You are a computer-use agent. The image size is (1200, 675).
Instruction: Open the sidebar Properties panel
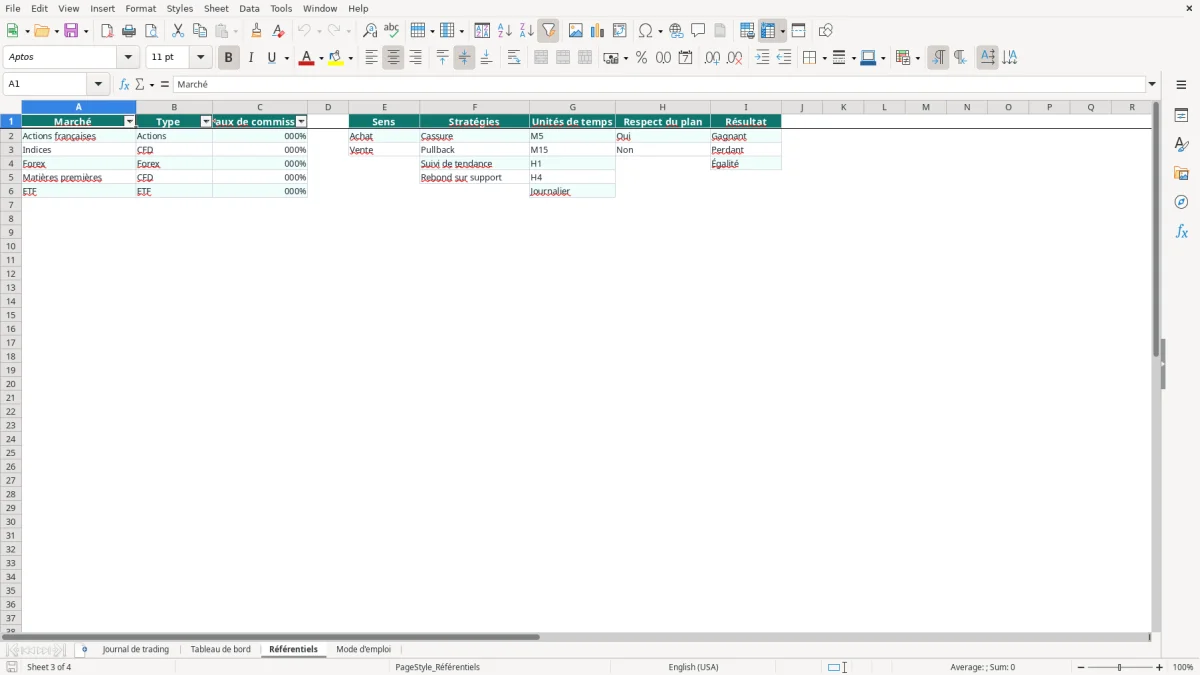tap(1181, 115)
